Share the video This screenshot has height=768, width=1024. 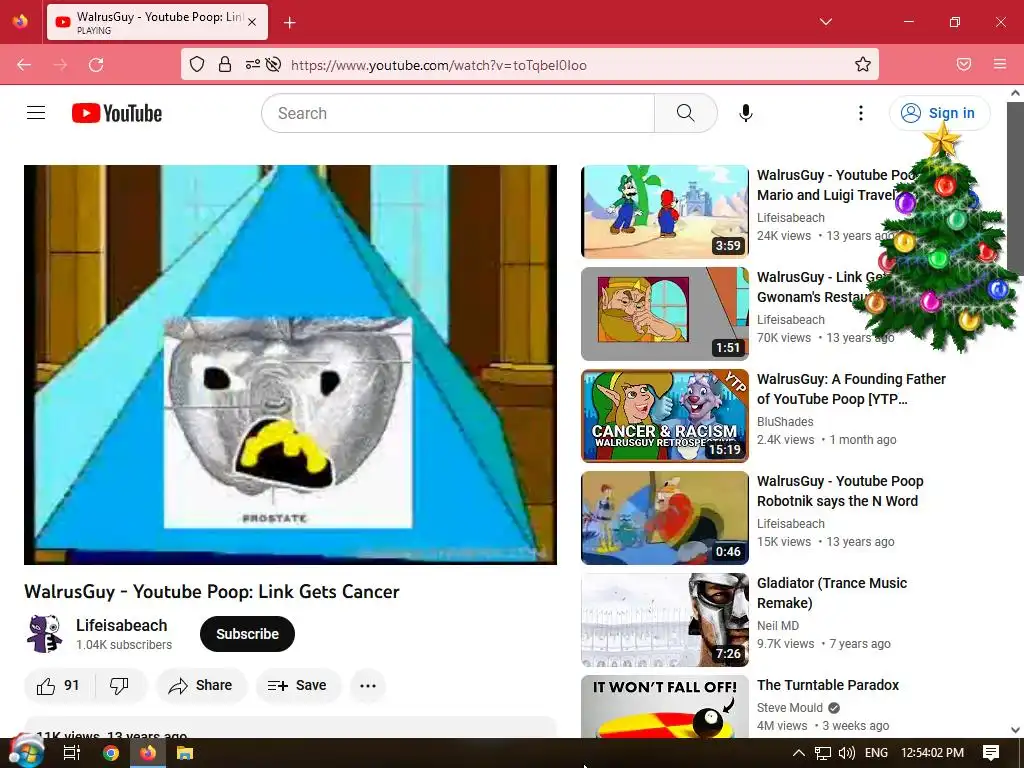pos(200,685)
